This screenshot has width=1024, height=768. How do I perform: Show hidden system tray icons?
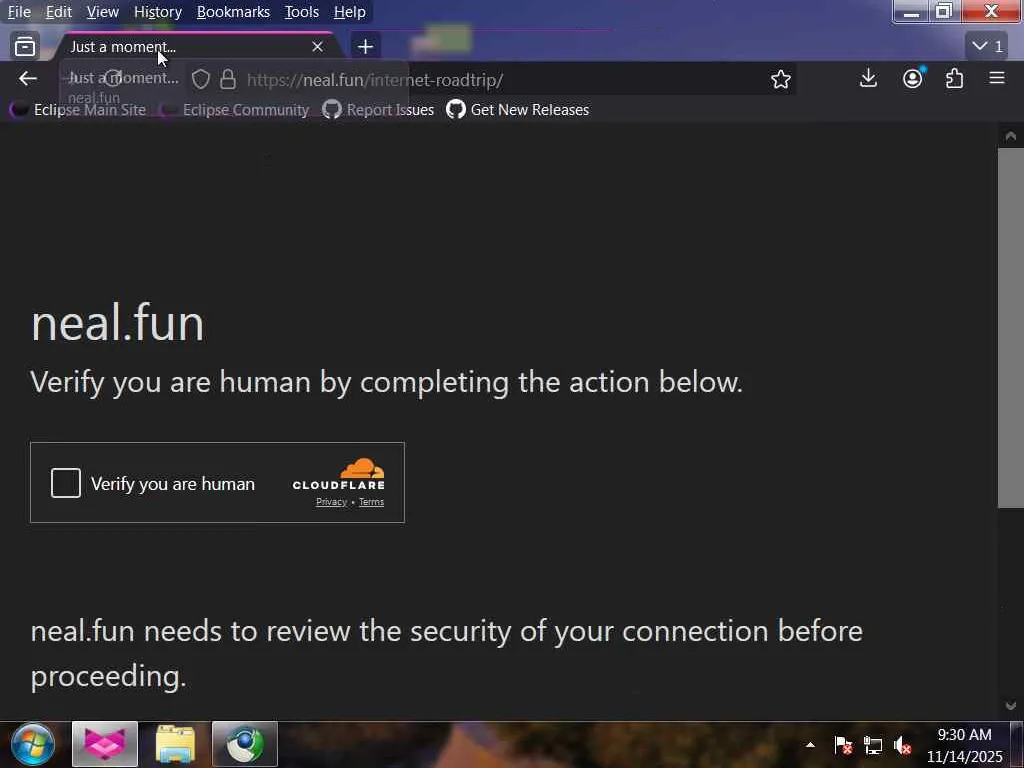pyautogui.click(x=810, y=744)
